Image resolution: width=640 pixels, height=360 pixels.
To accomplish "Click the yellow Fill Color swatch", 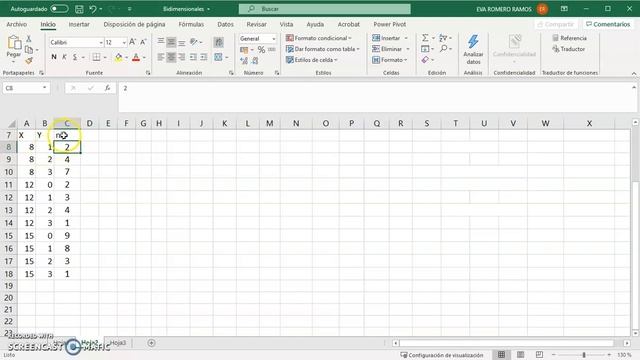I will point(118,58).
